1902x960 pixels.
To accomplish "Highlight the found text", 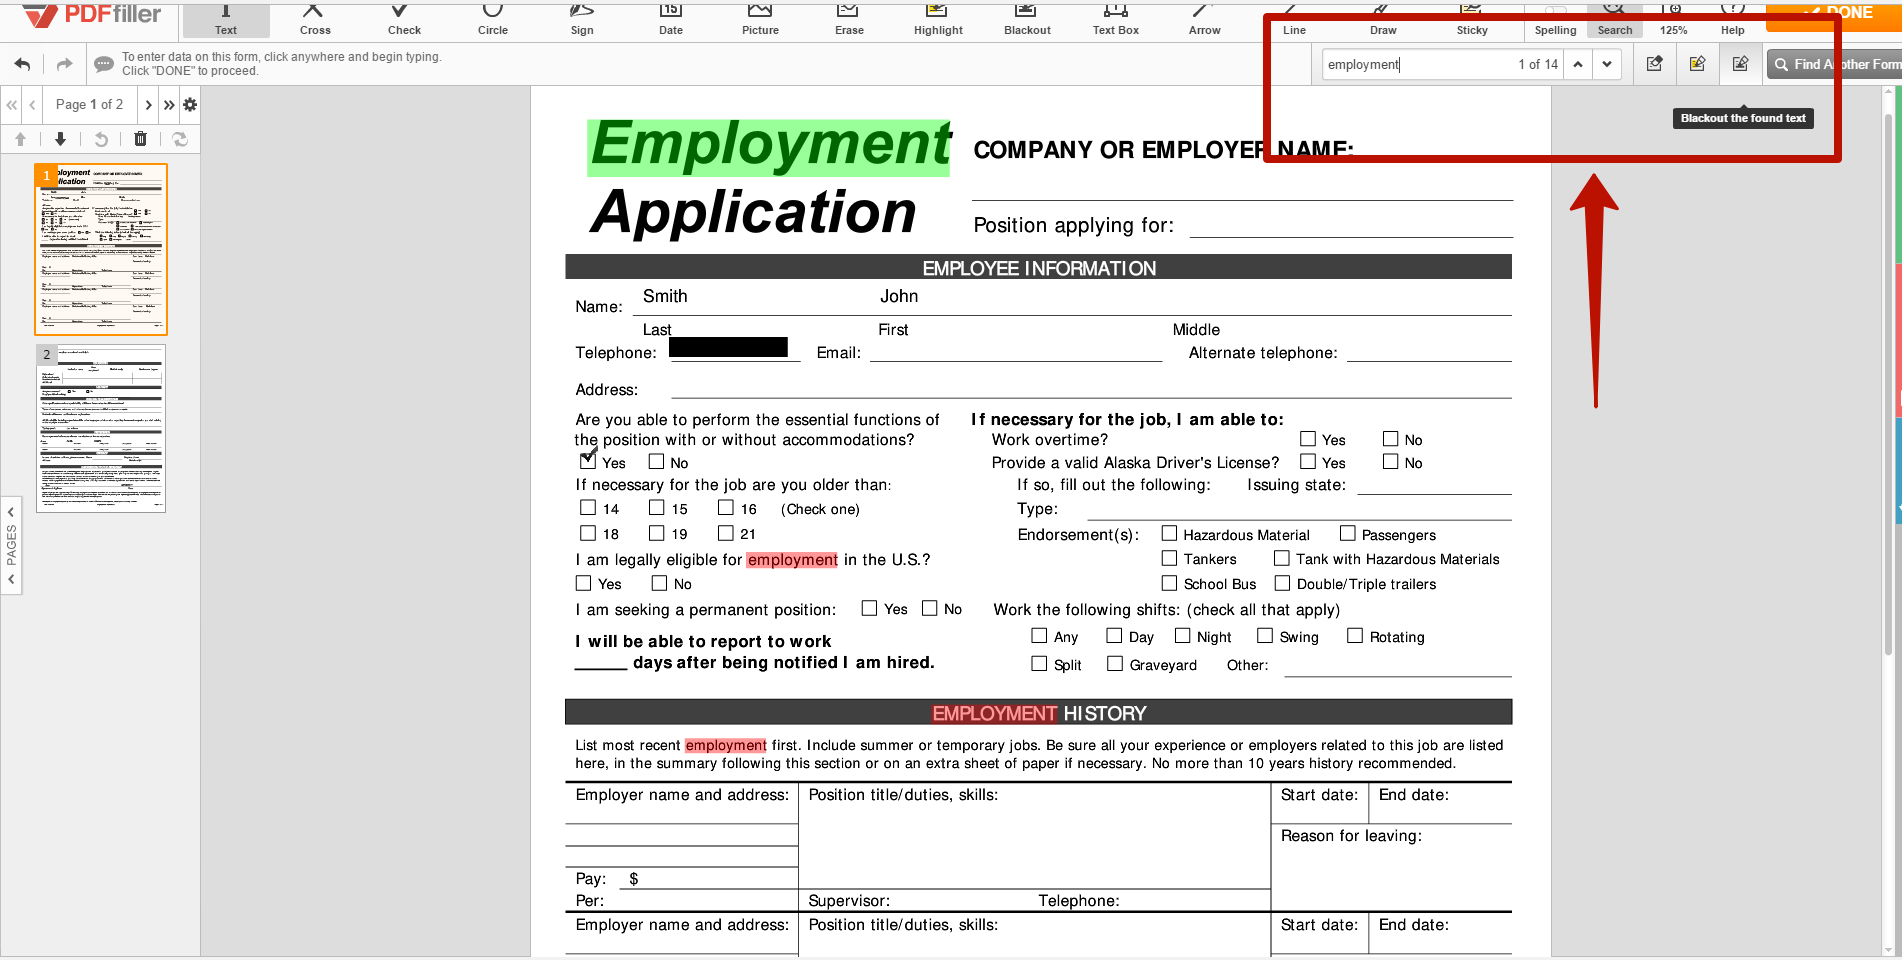I will (1697, 64).
